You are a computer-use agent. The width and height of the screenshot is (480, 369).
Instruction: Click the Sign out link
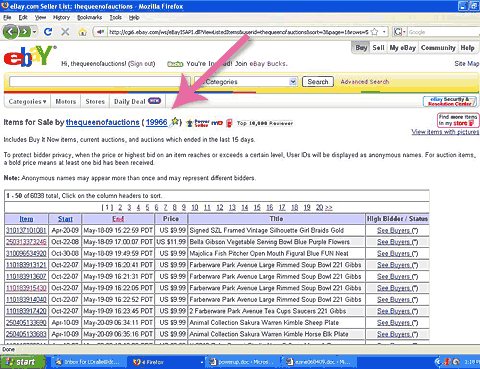142,64
